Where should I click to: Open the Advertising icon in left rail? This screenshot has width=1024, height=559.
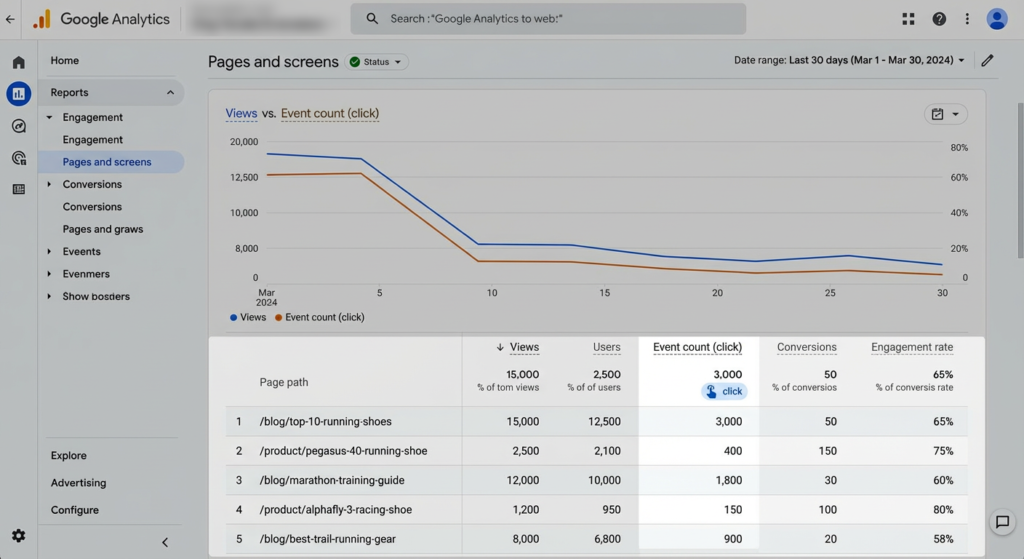18,158
